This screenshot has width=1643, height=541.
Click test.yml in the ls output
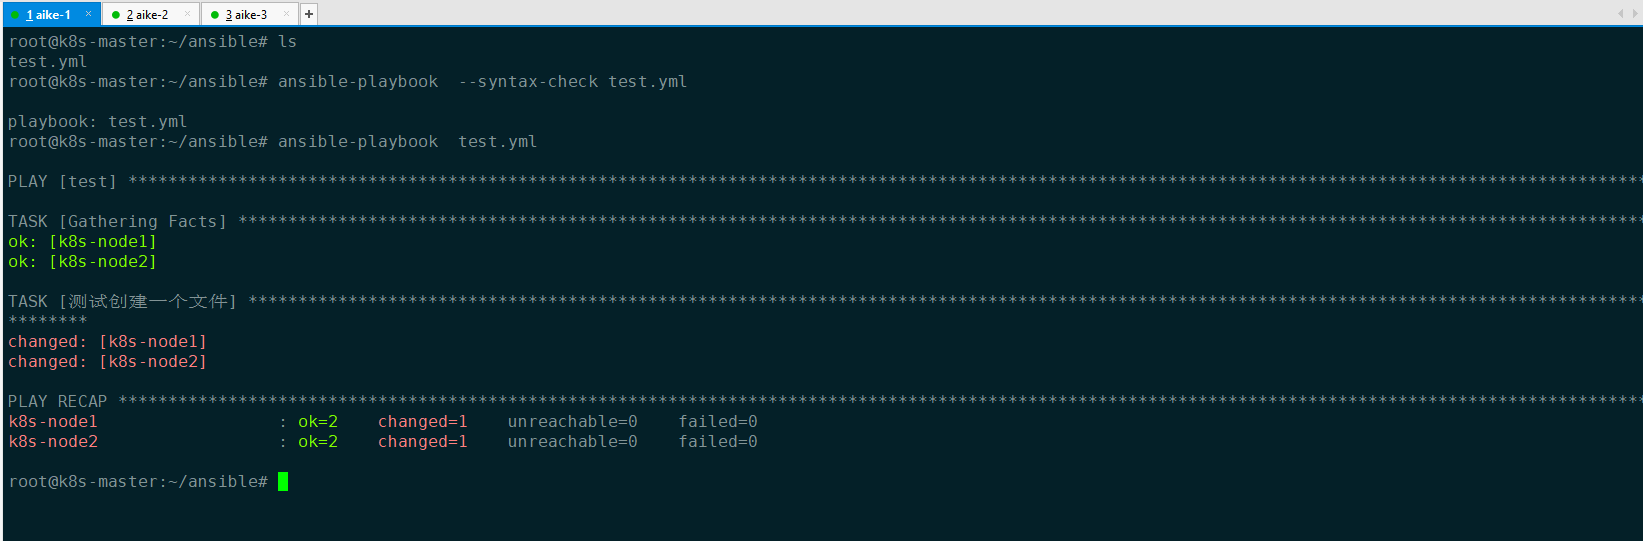click(x=48, y=62)
